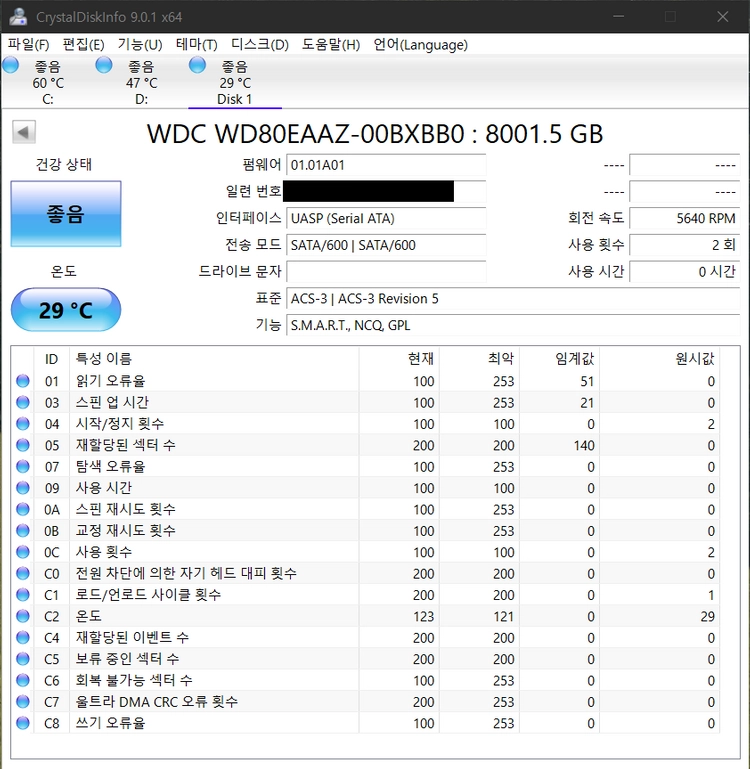
Task: Click status orb of attribute C1 로드/언로드 사이클
Action: tap(23, 595)
